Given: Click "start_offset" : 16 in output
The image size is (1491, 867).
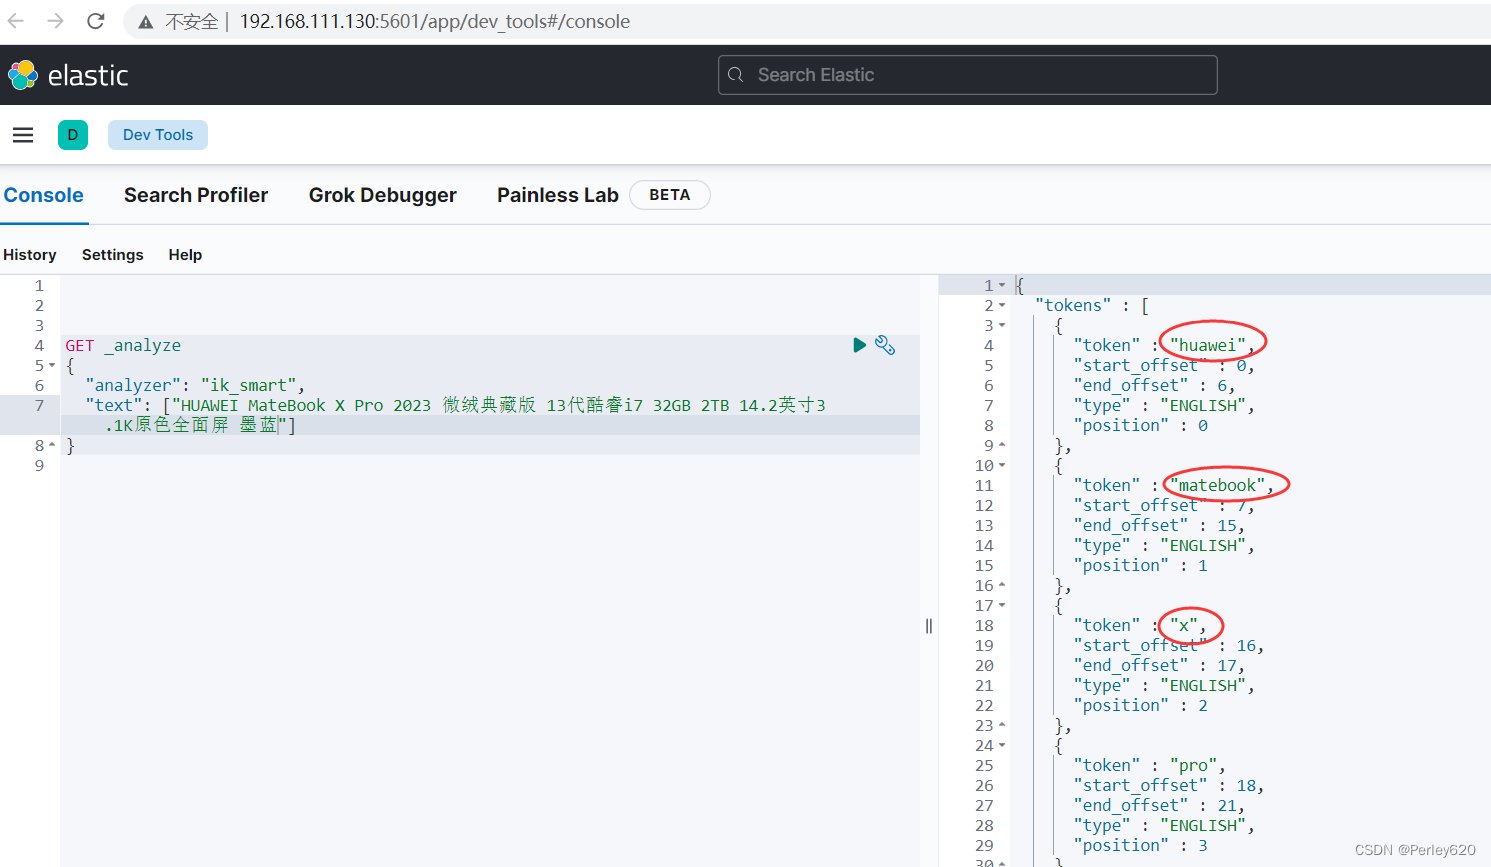Looking at the screenshot, I should click(1169, 645).
